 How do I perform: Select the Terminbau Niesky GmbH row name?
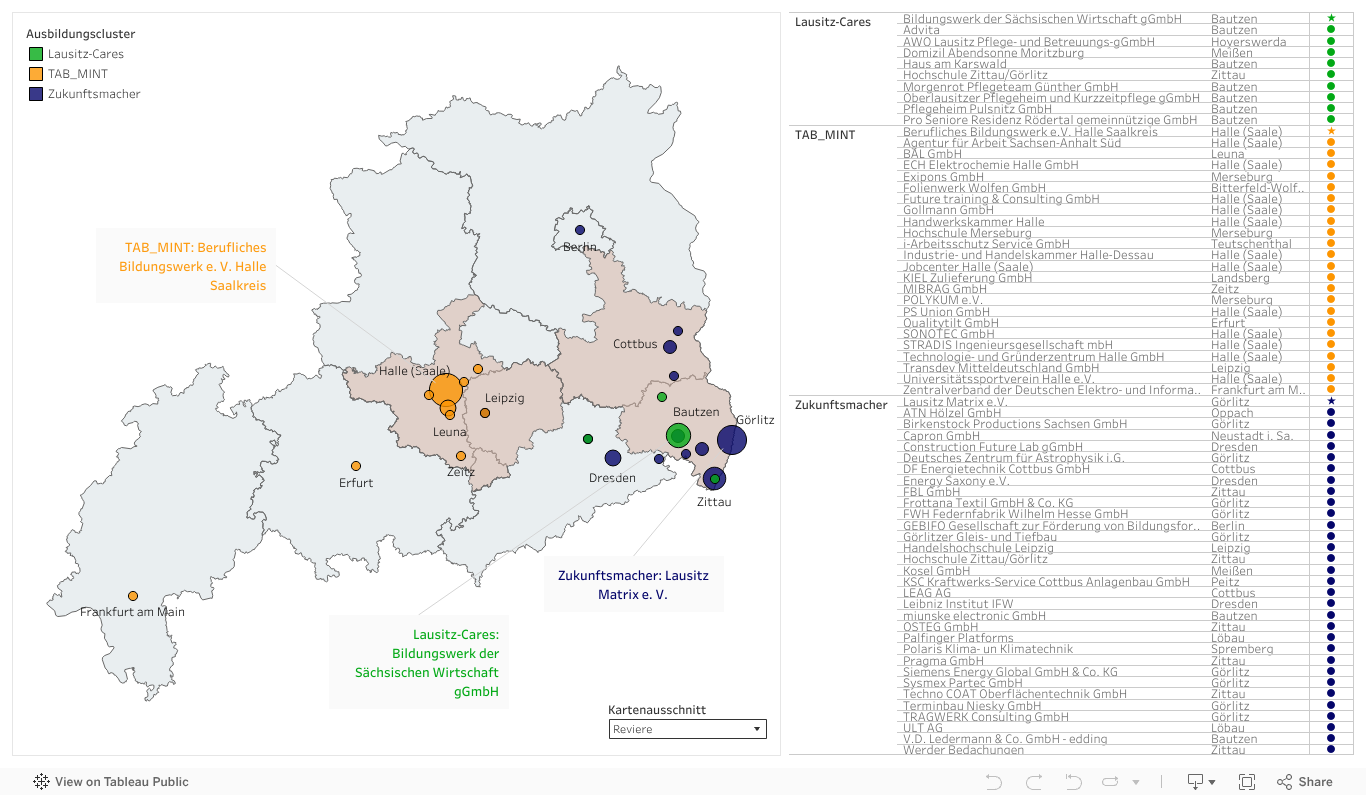(x=972, y=705)
